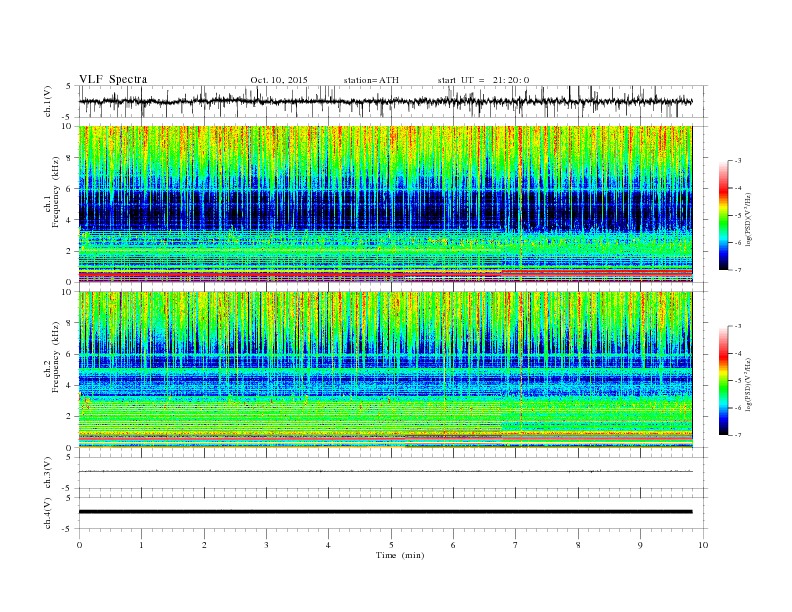Click the time axis tick label "3"
Screen dimensions: 792x612
[266, 545]
